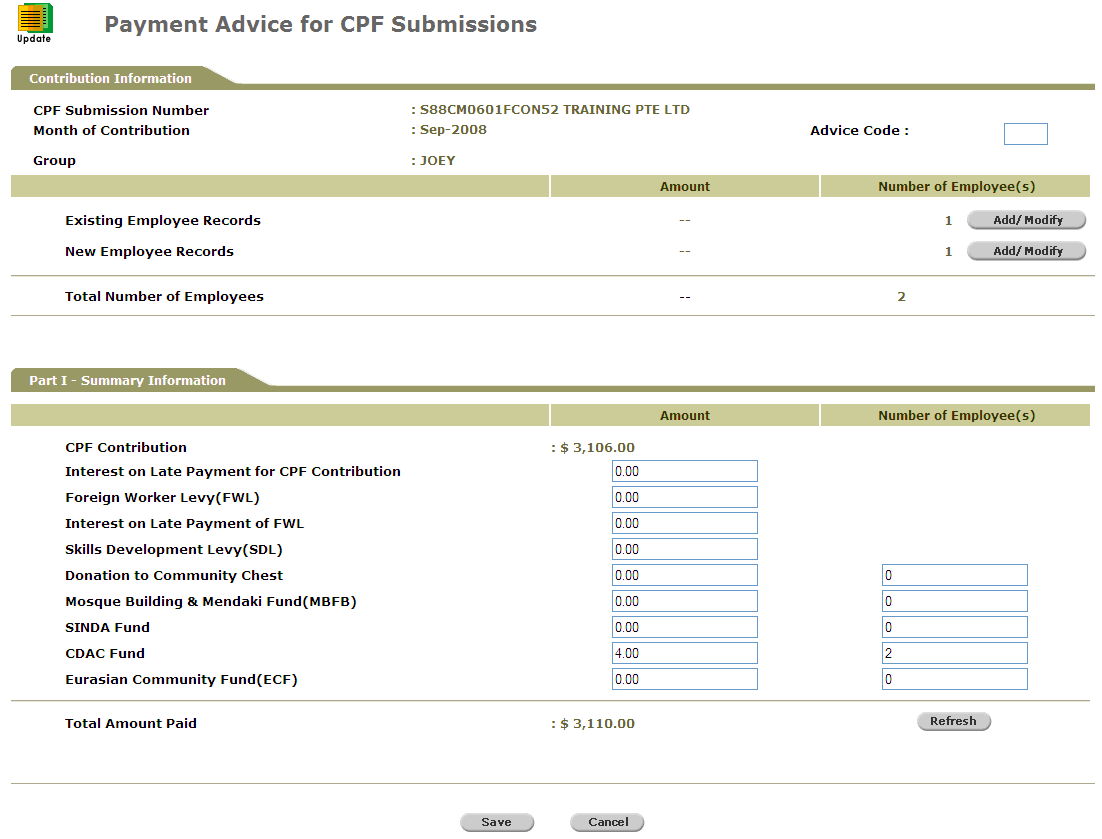The height and width of the screenshot is (839, 1102).
Task: Edit Donation to Community Chest amount field
Action: (685, 575)
